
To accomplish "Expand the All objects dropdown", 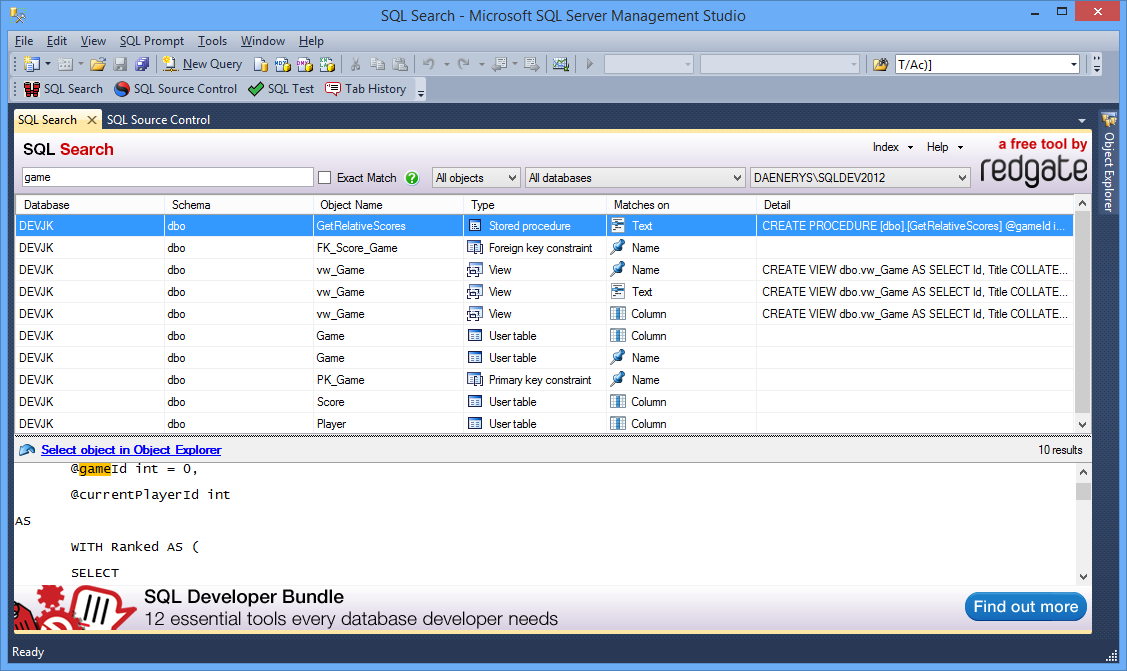I will pos(476,177).
